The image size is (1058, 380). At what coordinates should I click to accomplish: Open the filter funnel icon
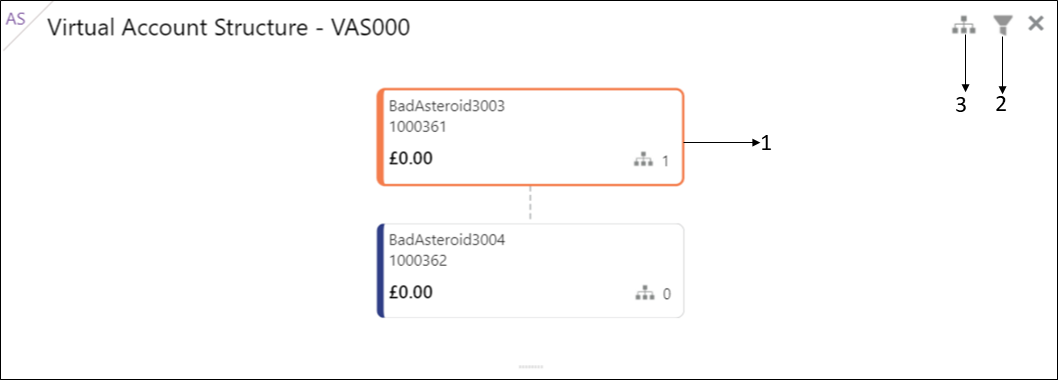click(x=1003, y=26)
